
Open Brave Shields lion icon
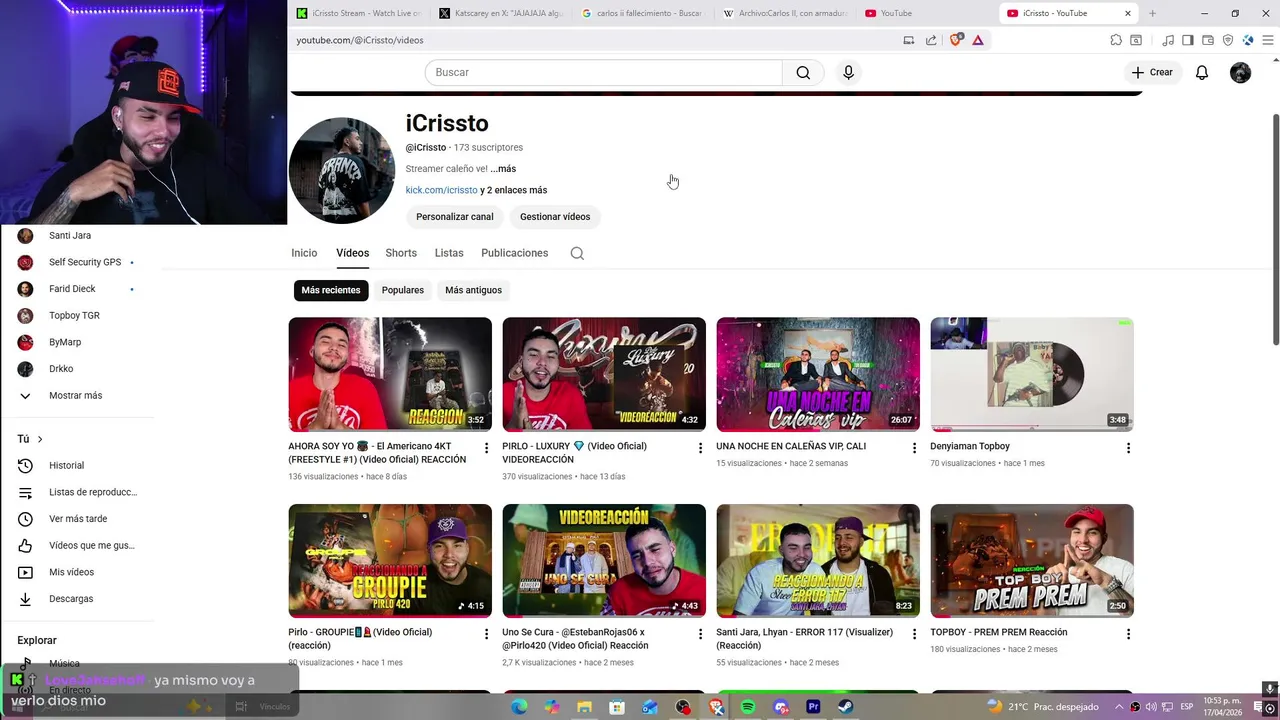point(956,40)
